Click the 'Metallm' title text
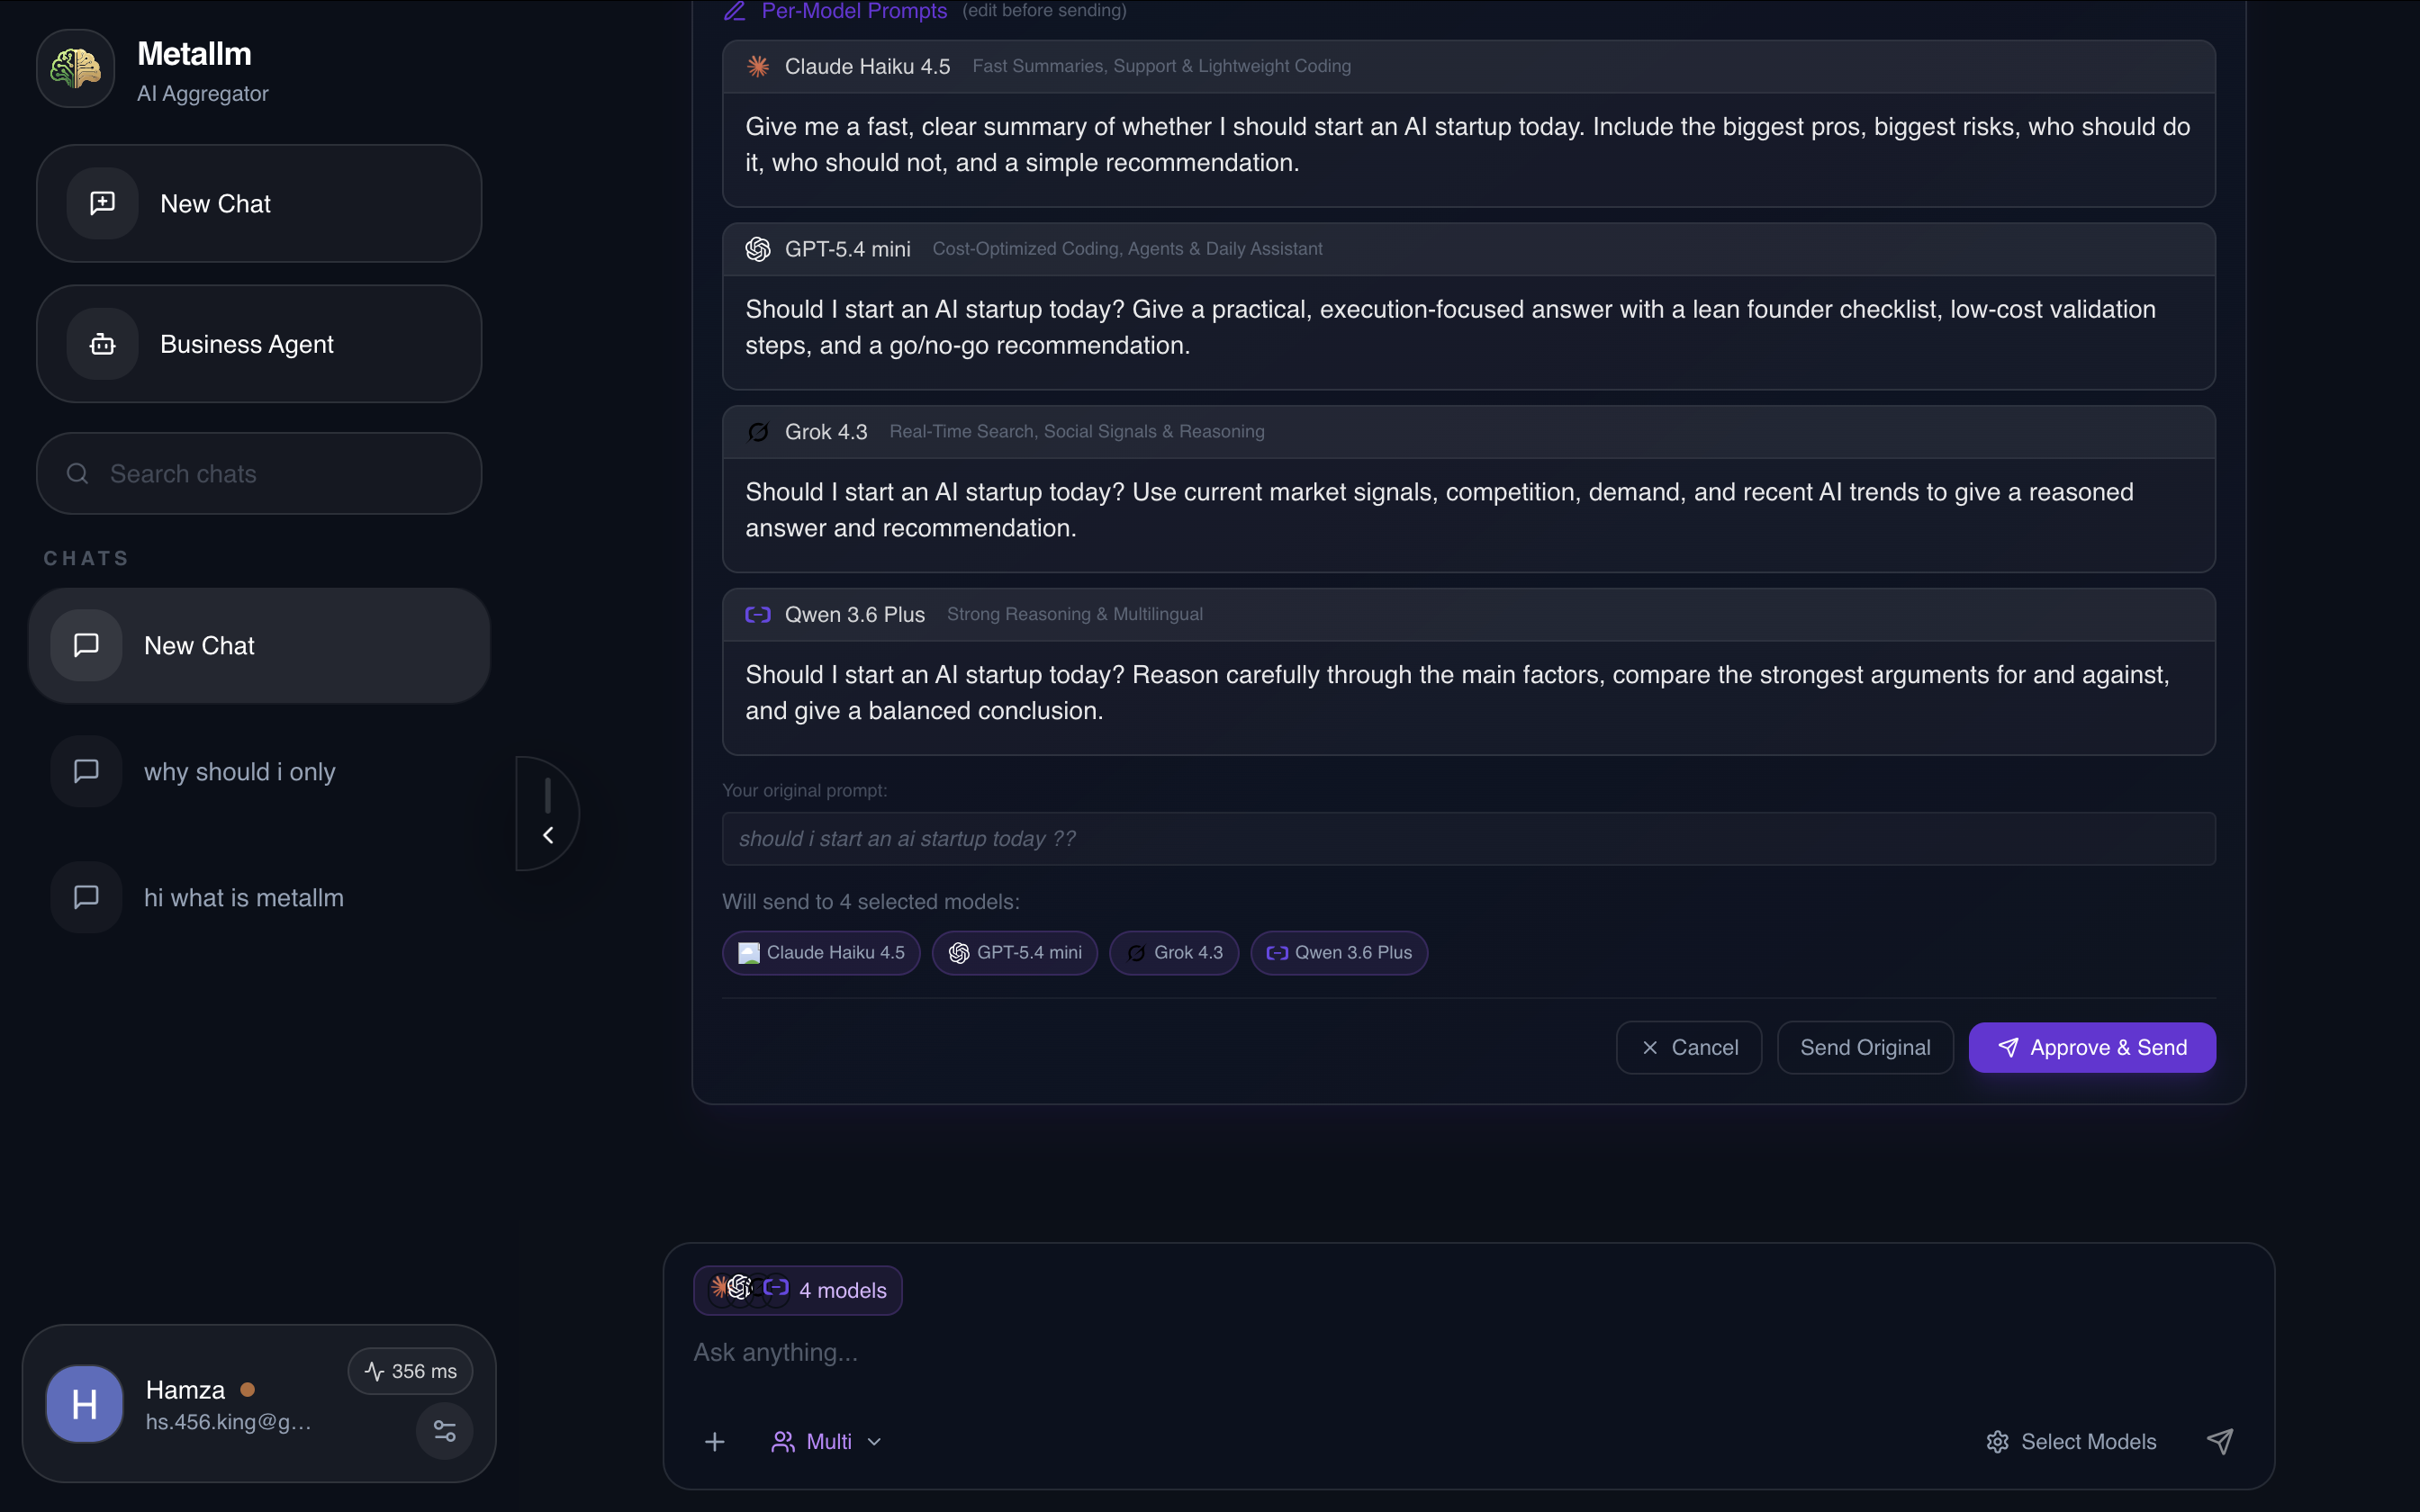The image size is (2420, 1512). 194,54
